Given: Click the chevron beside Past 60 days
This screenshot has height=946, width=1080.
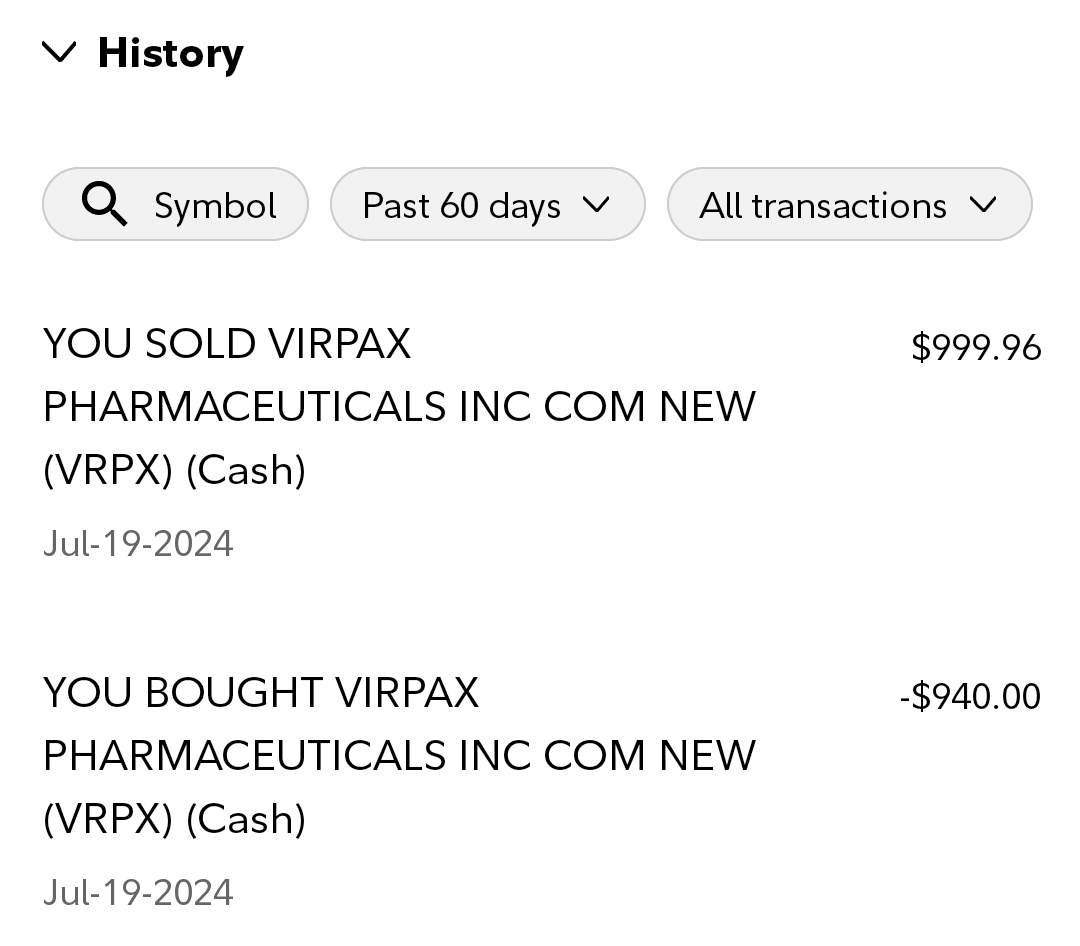Looking at the screenshot, I should [x=596, y=205].
